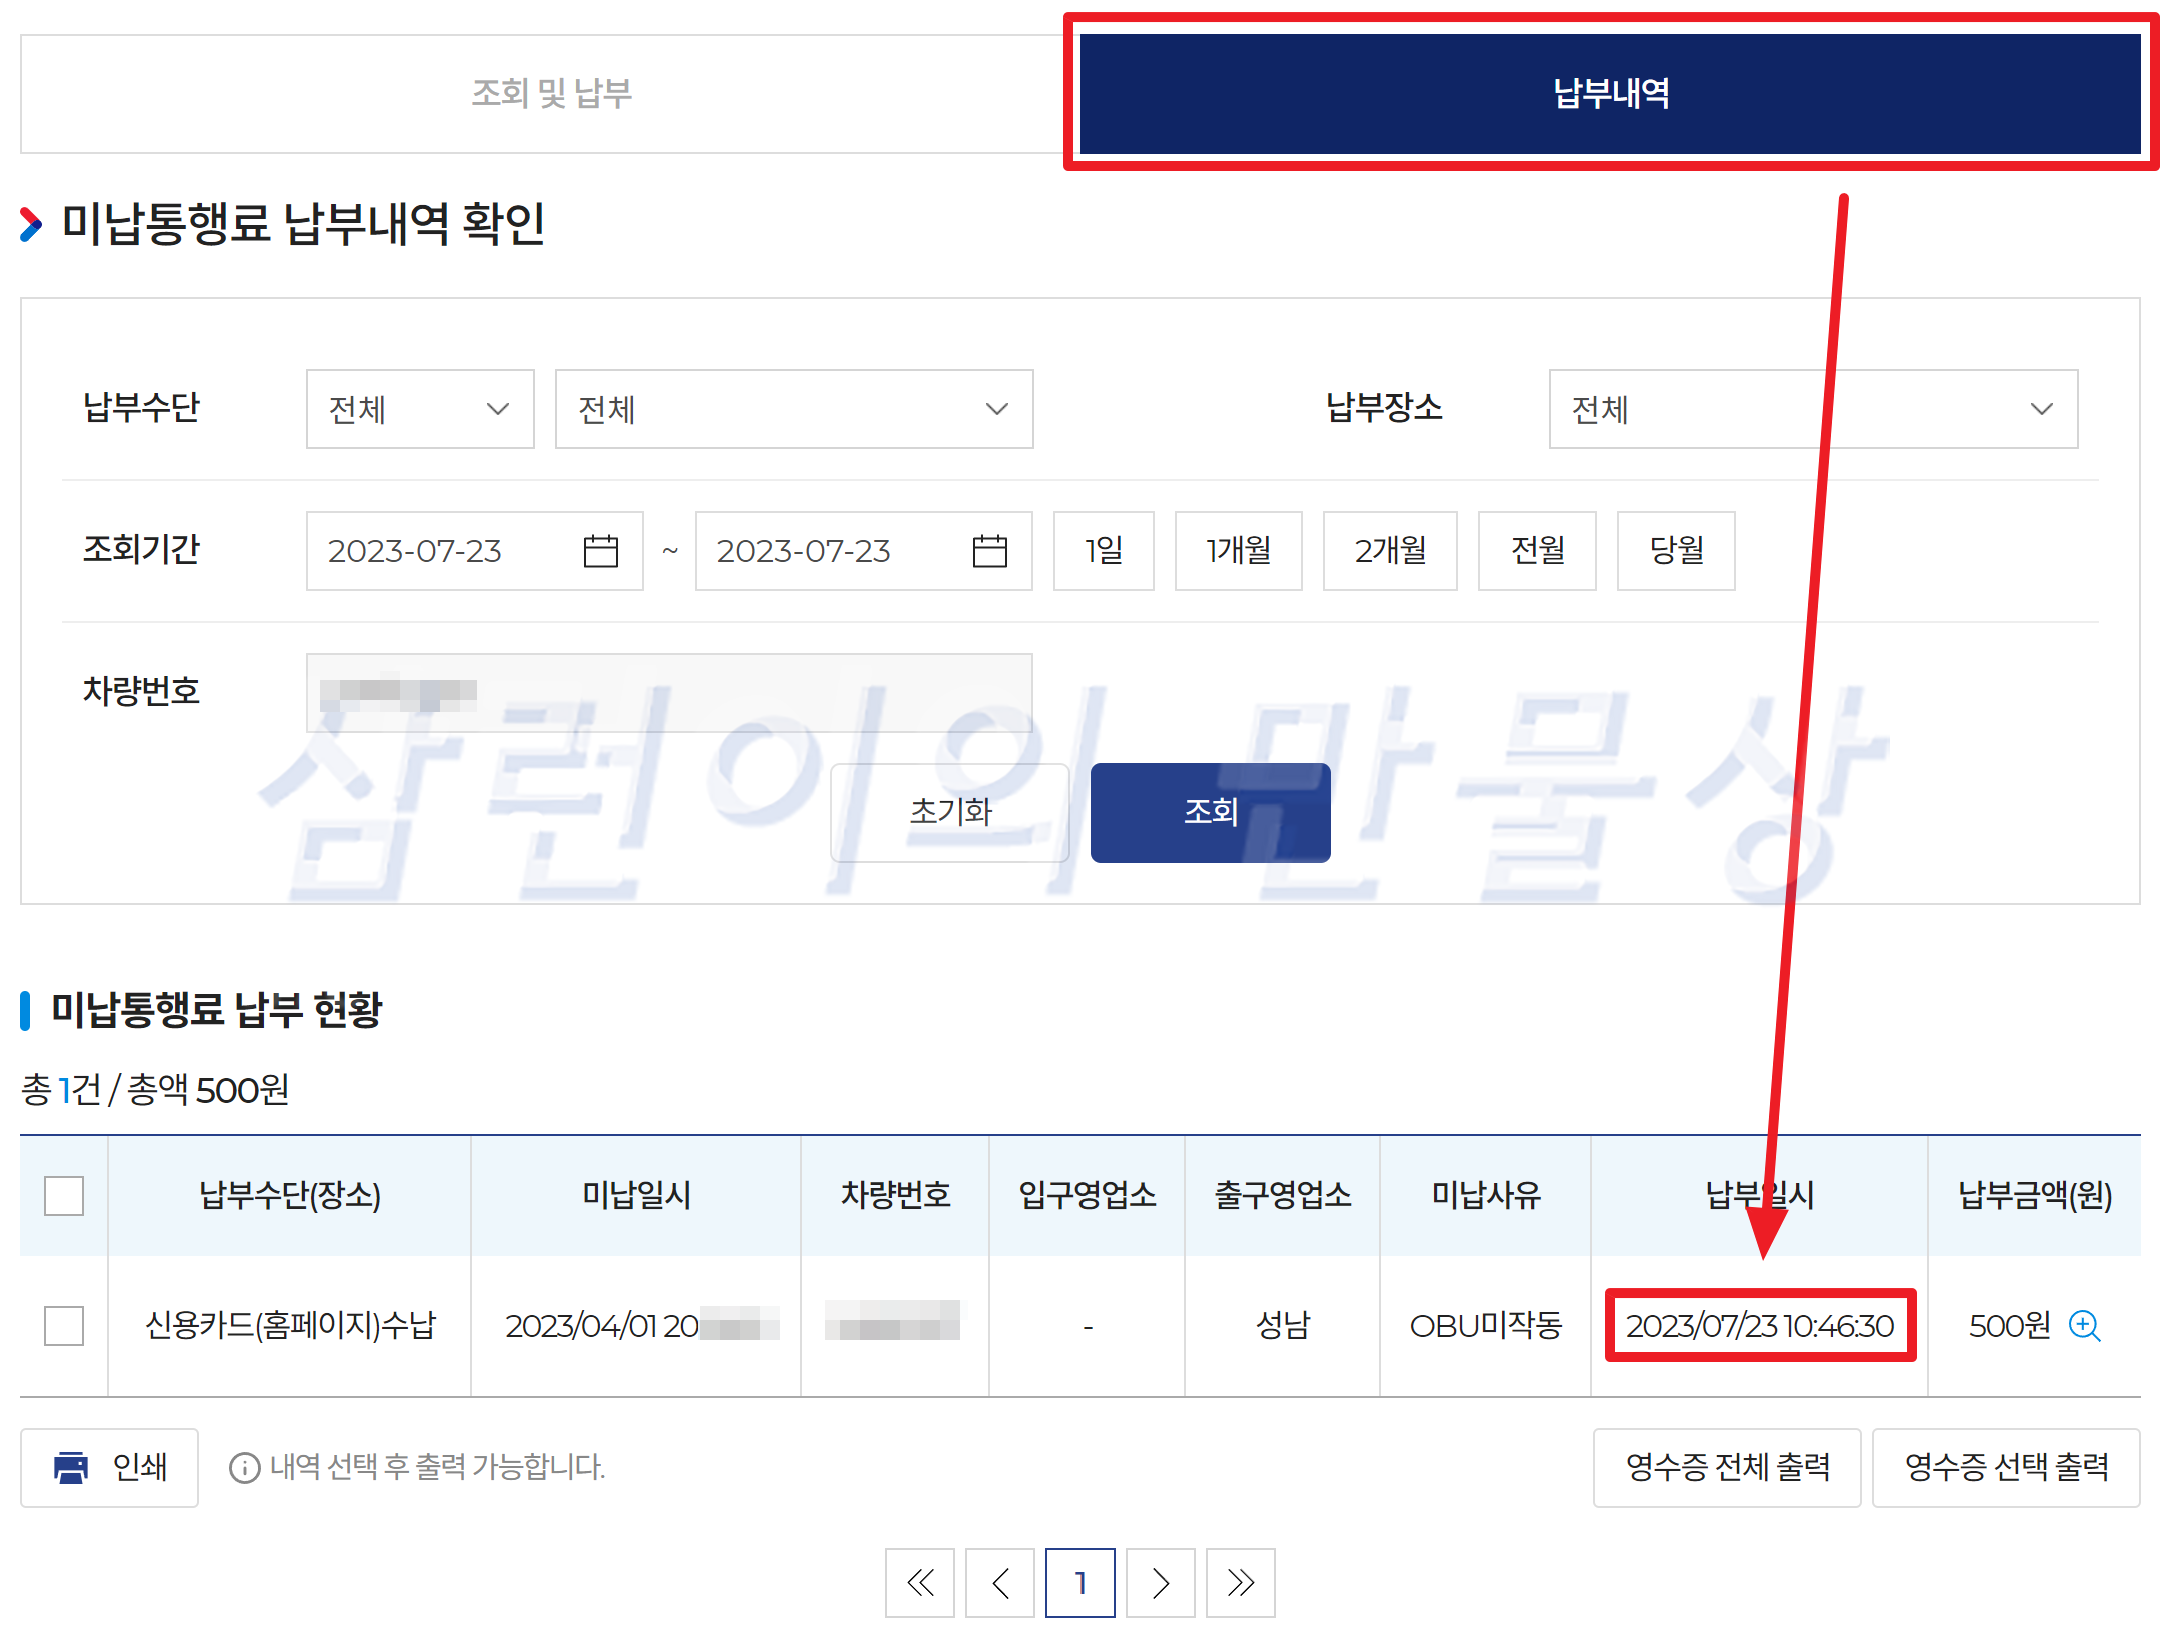Viewport: 2166px width, 1646px height.
Task: Open the start date calendar icon
Action: click(600, 551)
